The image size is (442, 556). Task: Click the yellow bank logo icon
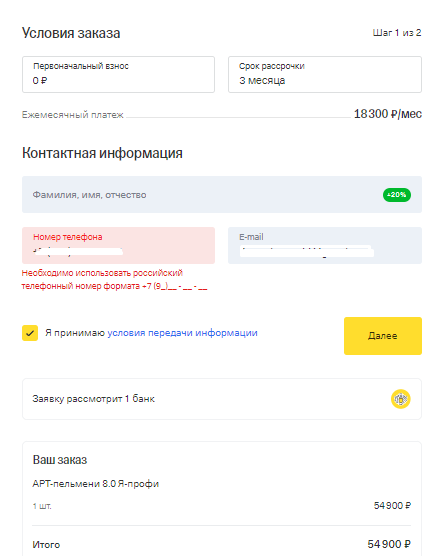[401, 399]
